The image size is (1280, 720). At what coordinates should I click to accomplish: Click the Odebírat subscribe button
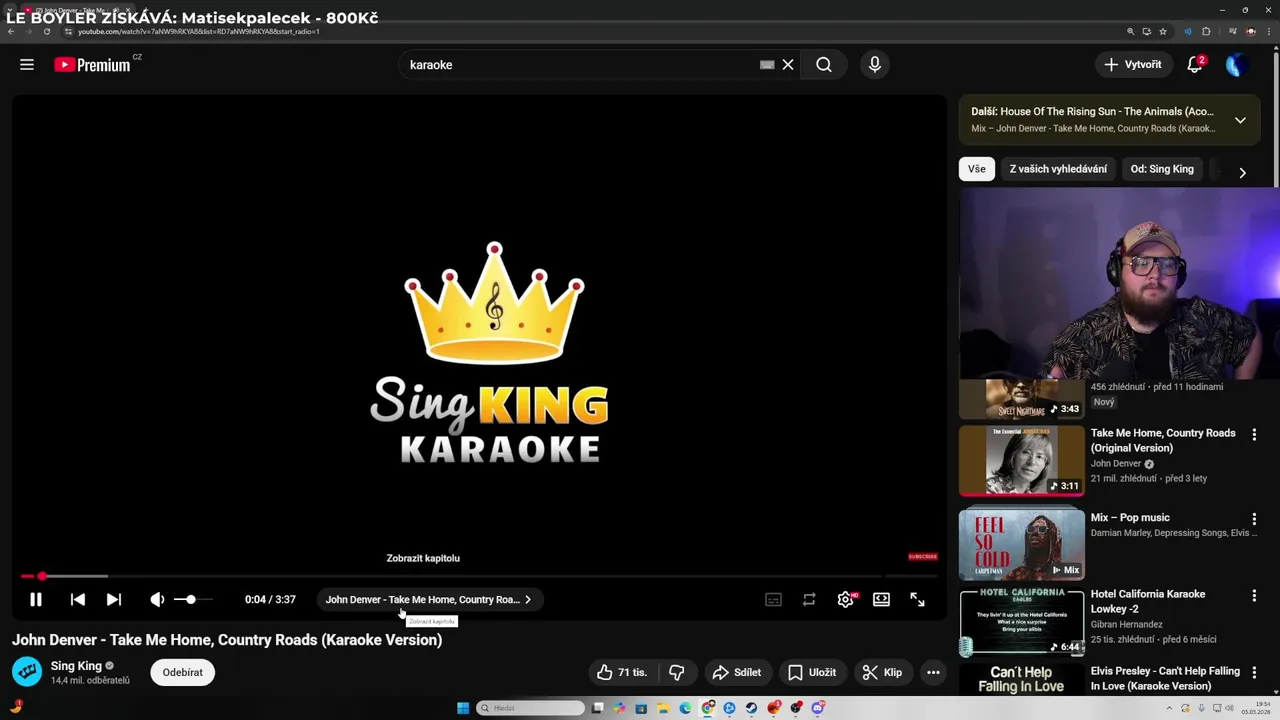182,673
